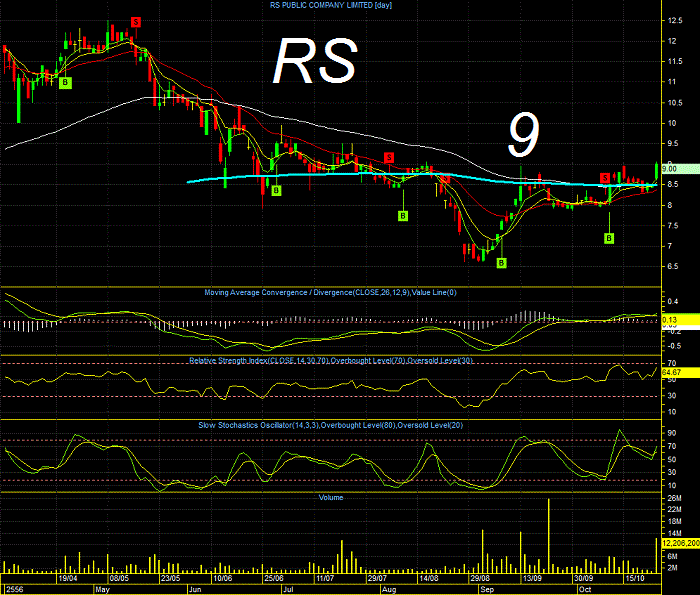Image resolution: width=700 pixels, height=595 pixels.
Task: Click the 90 label on the Stochastics axis
Action: point(671,433)
